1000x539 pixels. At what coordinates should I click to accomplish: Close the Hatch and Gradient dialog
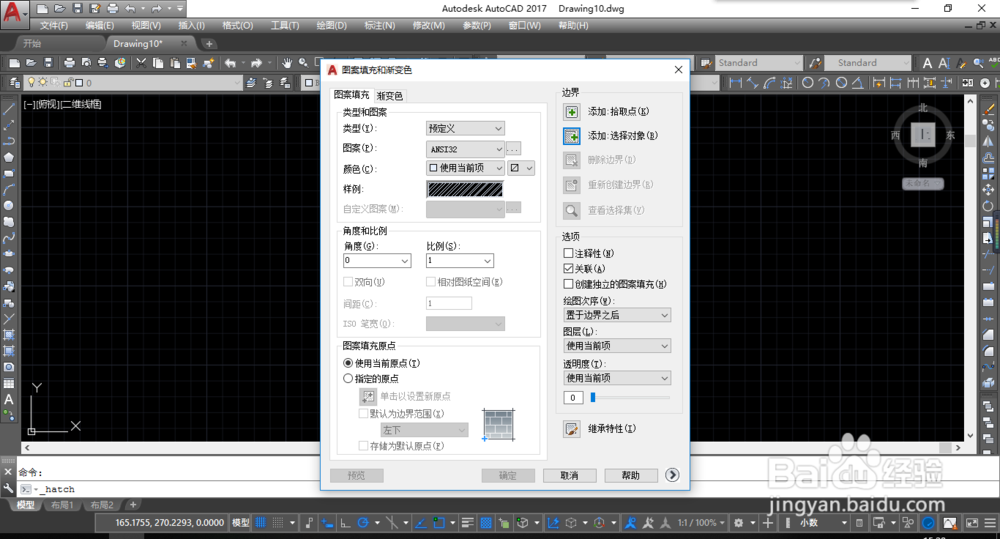[679, 70]
